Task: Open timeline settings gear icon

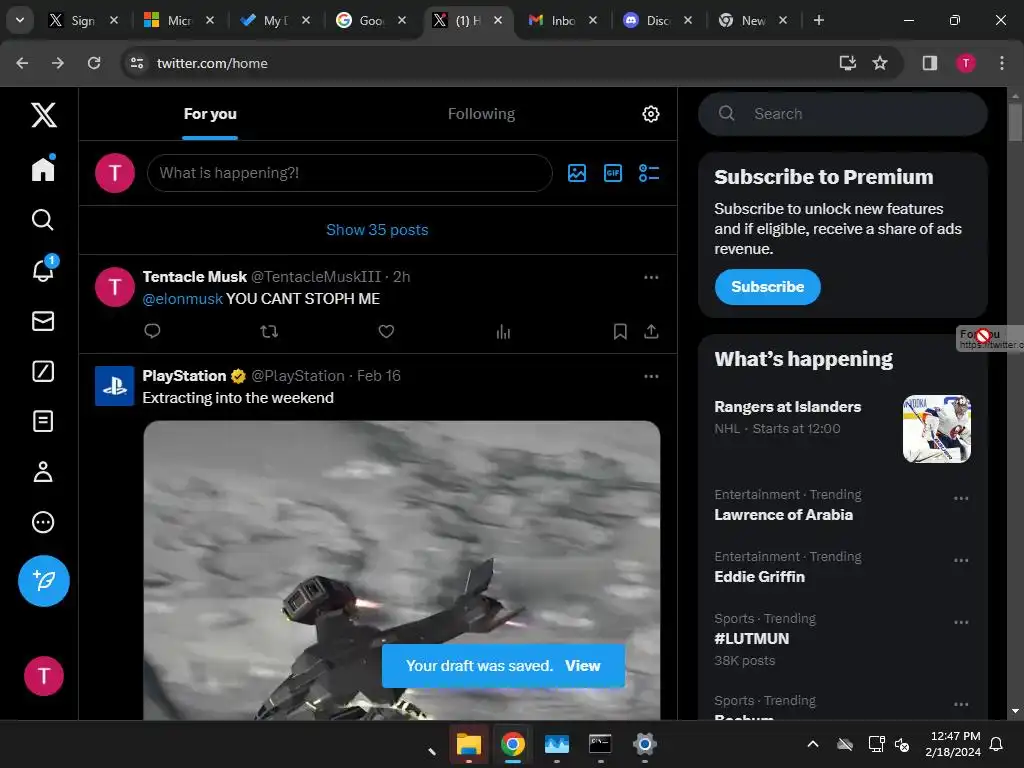Action: pyautogui.click(x=650, y=114)
